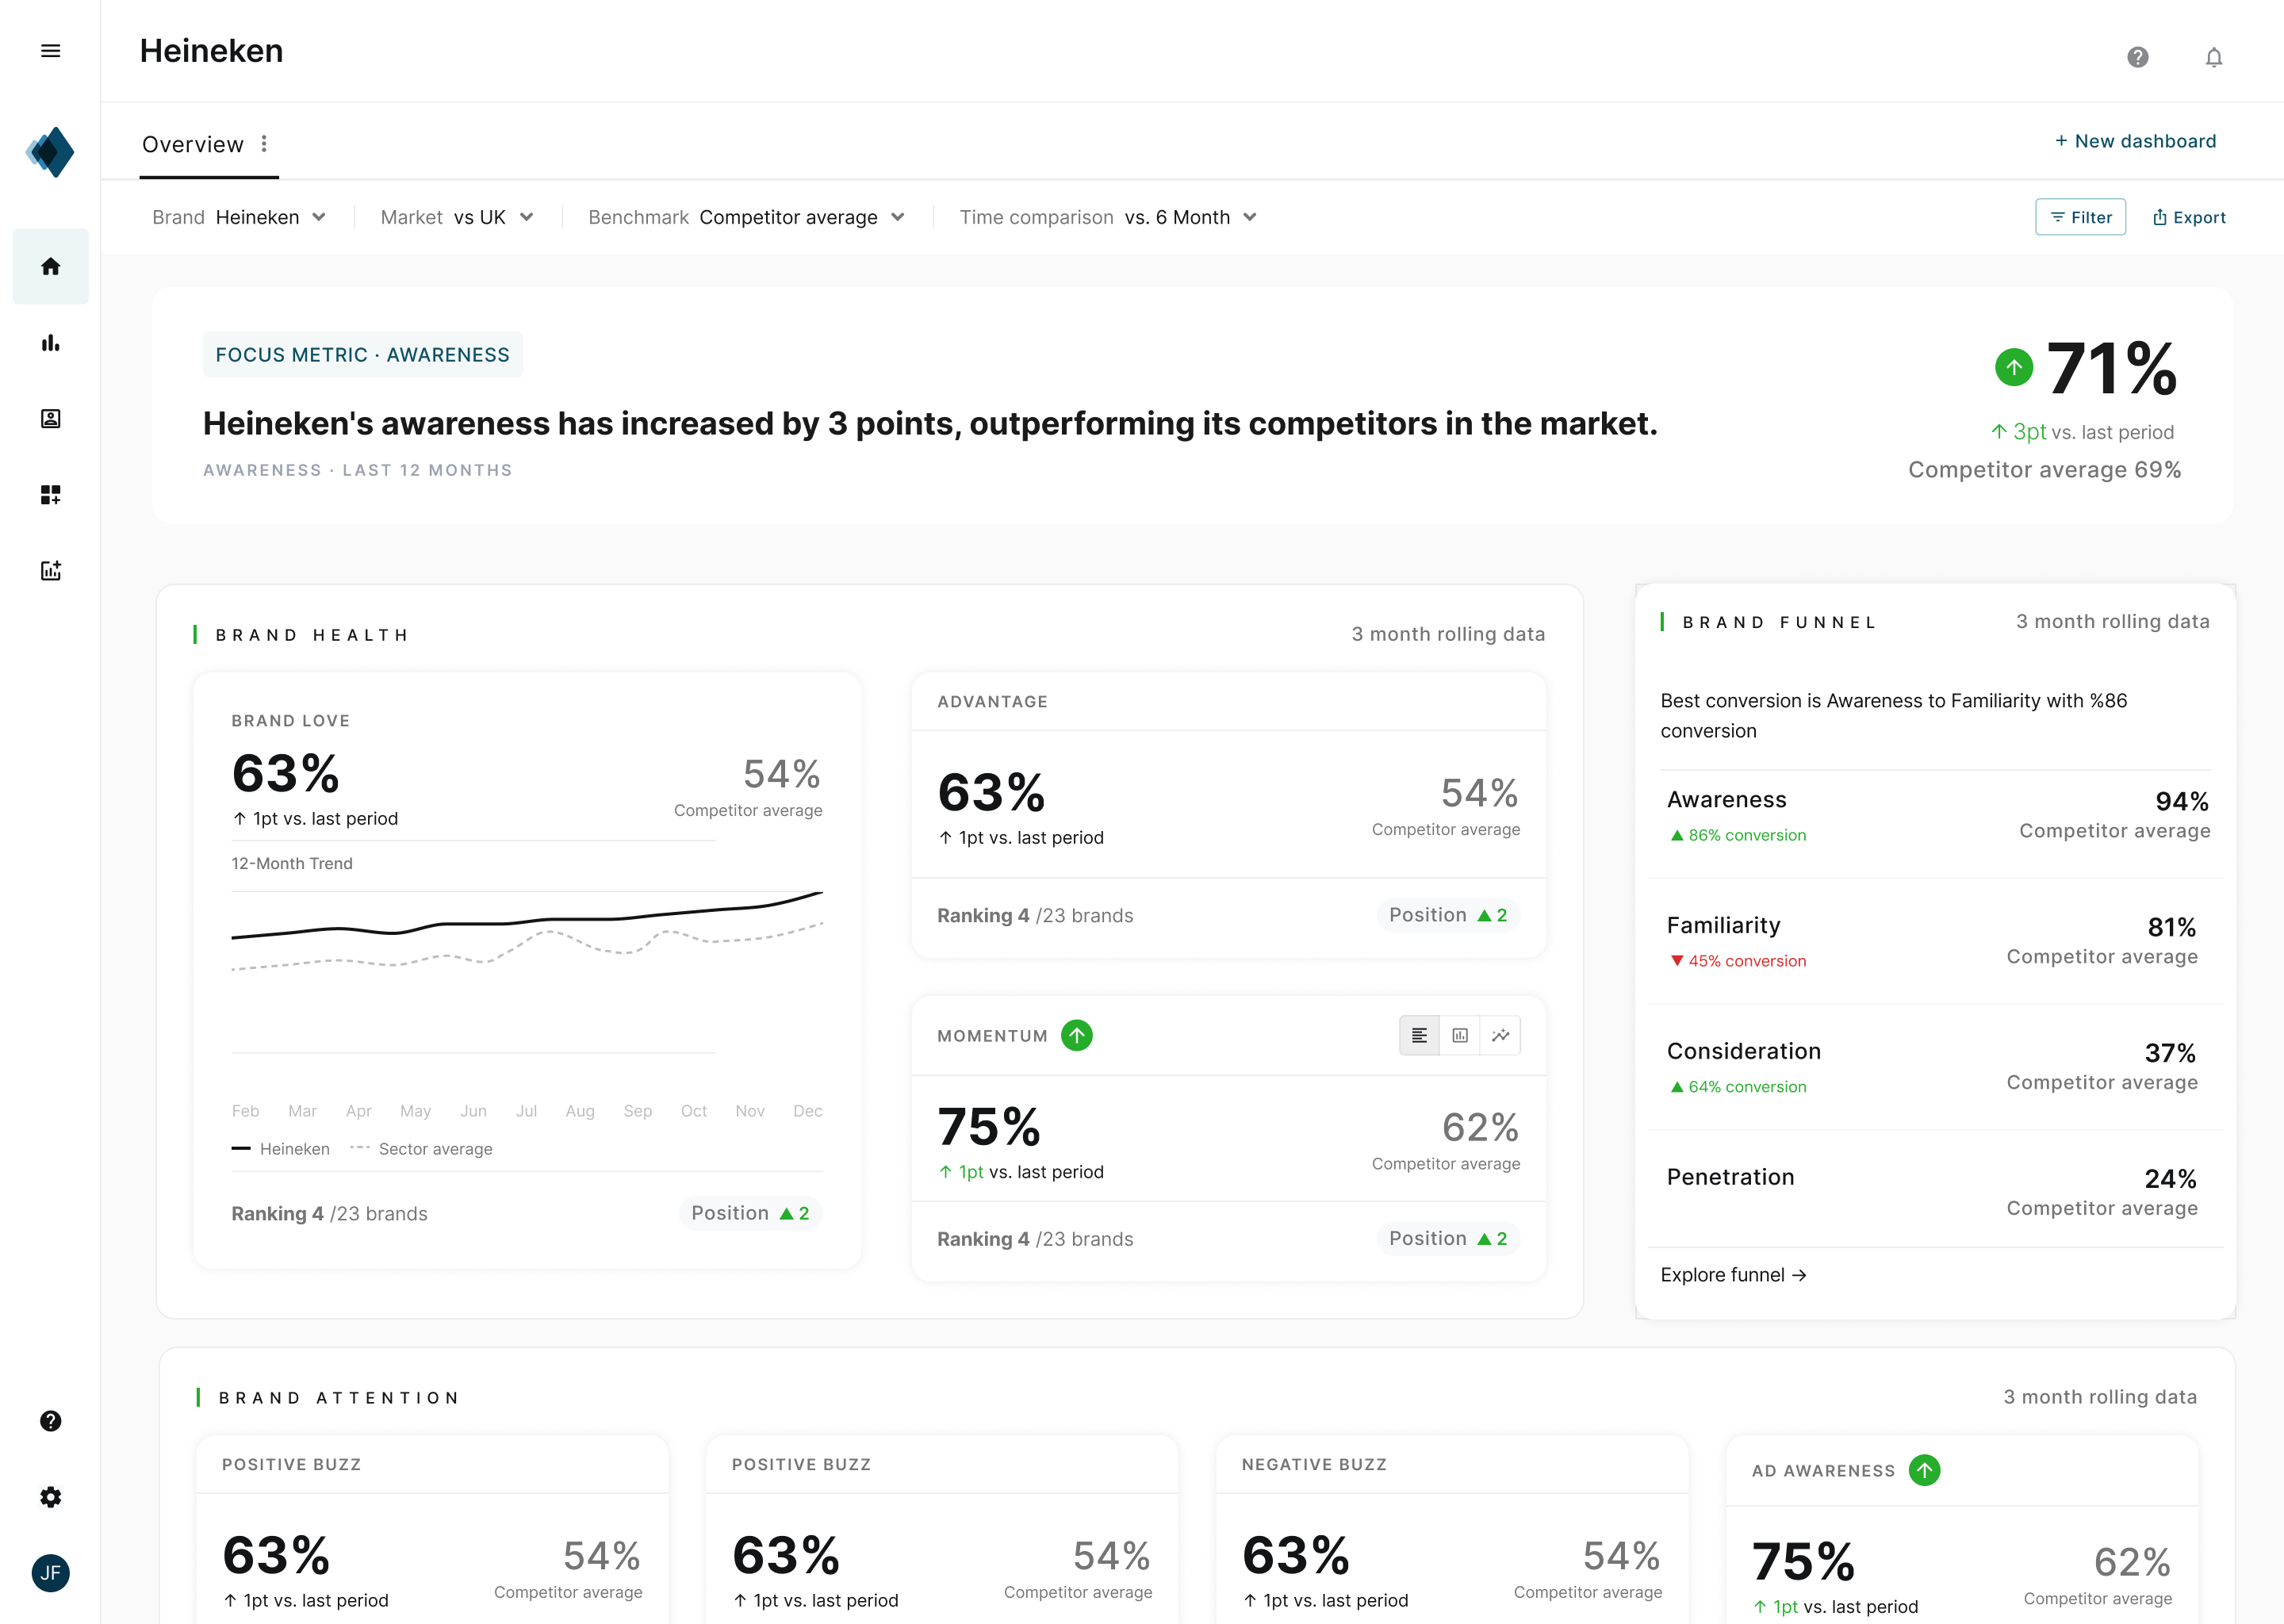Click the 3pt vs. last period text
2284x1624 pixels.
(x=2082, y=432)
